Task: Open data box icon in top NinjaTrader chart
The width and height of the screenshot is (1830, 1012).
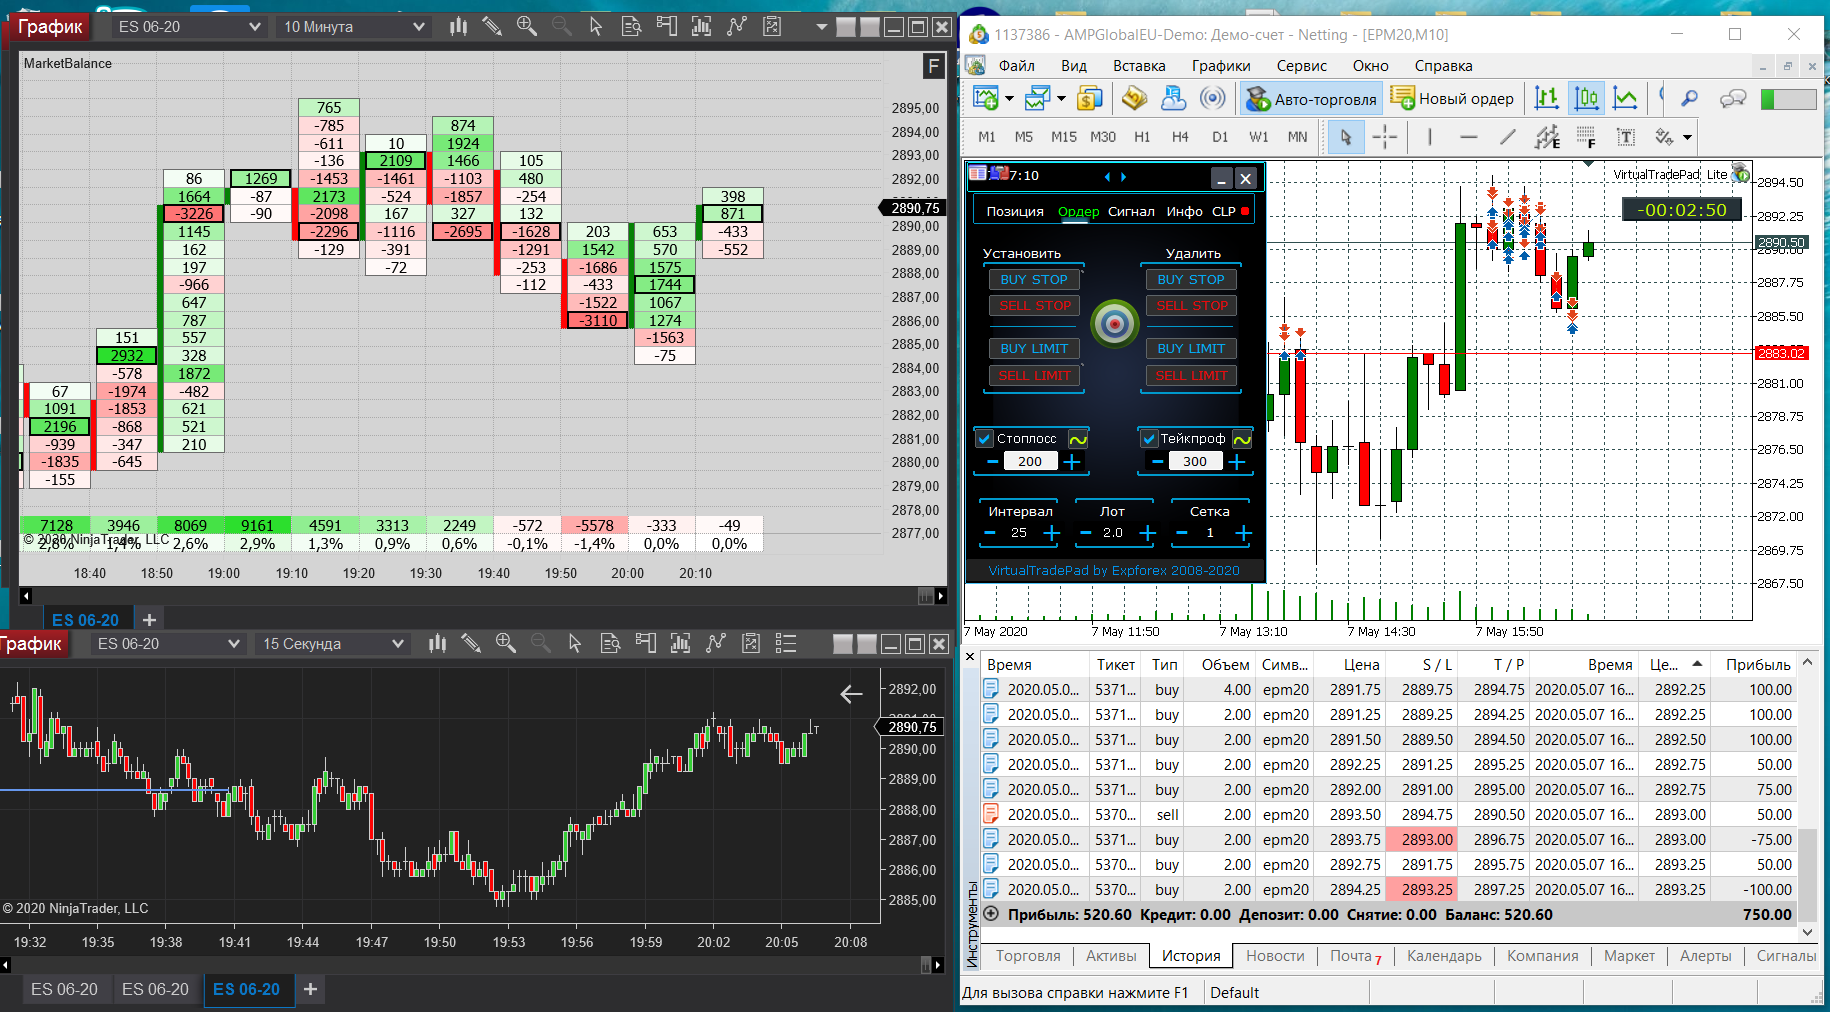Action: [631, 26]
